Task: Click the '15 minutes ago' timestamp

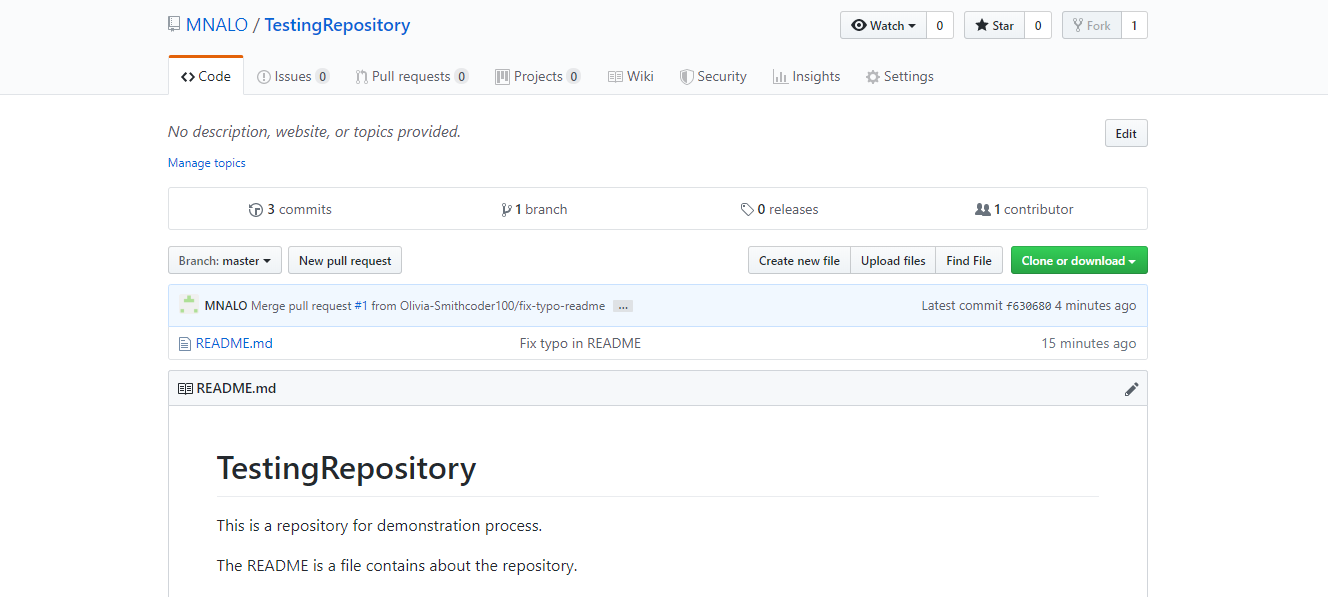Action: point(1088,343)
